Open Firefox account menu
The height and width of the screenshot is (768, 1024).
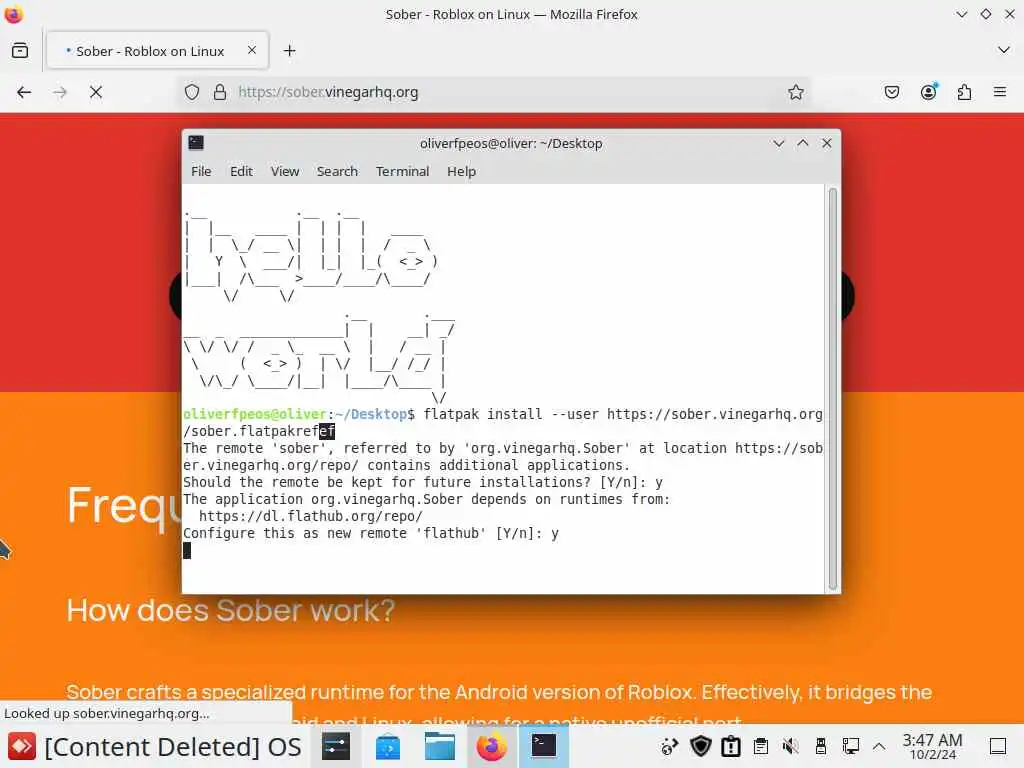(x=929, y=92)
